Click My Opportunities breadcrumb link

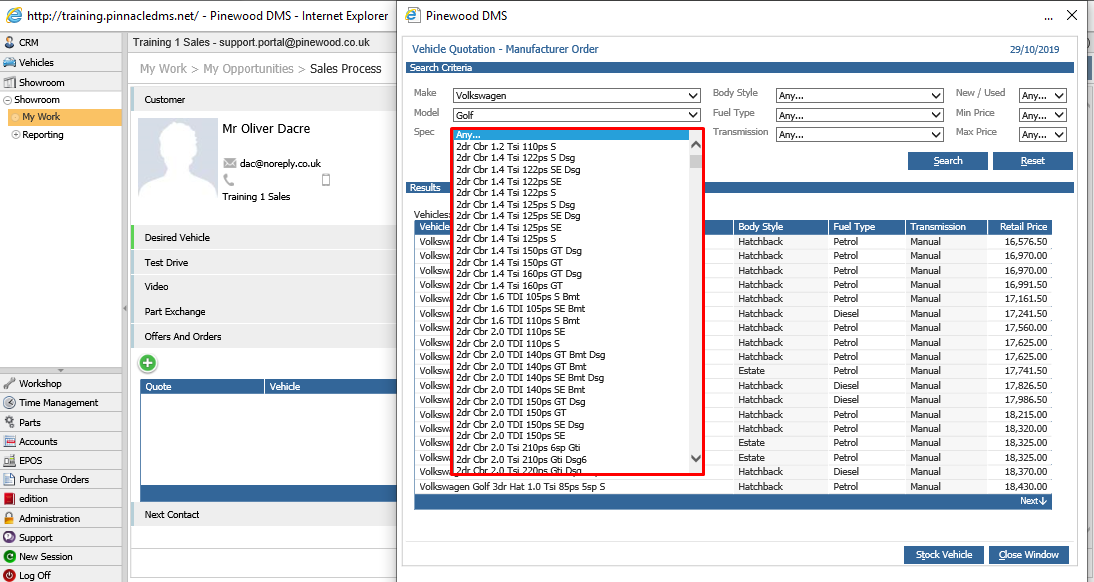pos(248,68)
